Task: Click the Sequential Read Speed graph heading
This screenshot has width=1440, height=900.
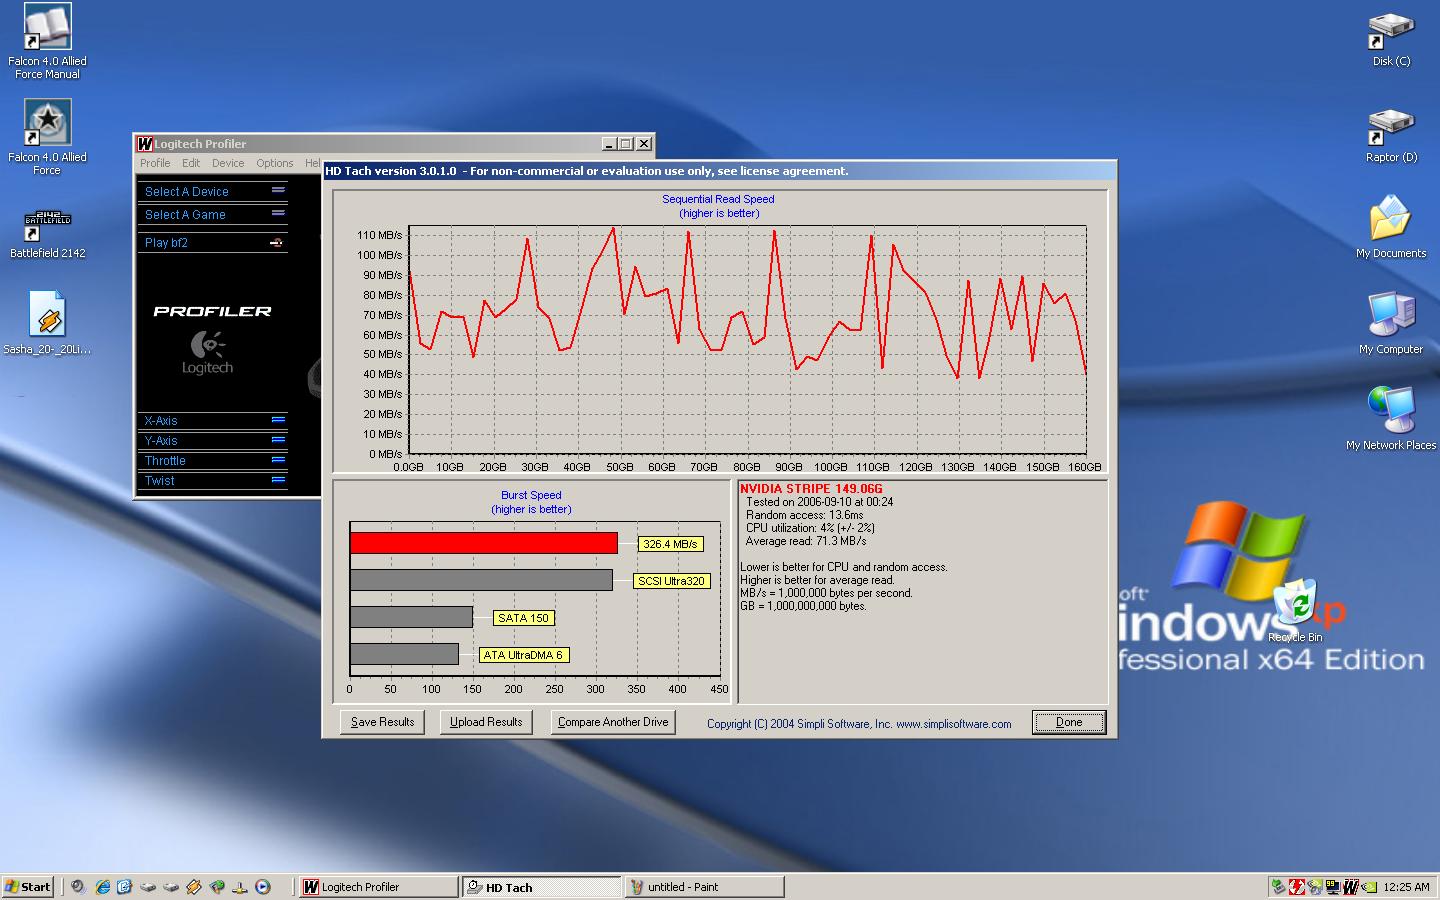Action: click(x=718, y=199)
